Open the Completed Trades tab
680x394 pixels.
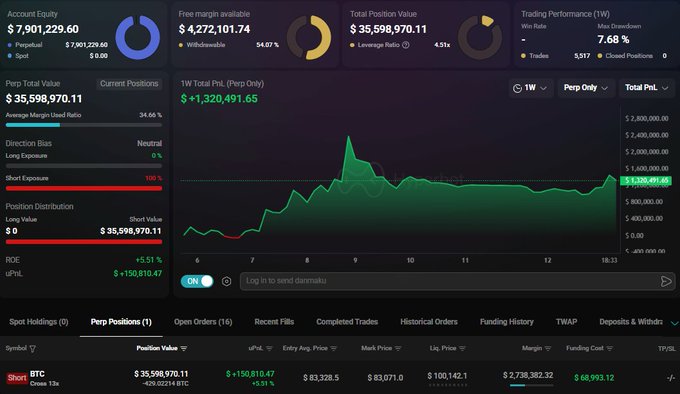tap(347, 322)
